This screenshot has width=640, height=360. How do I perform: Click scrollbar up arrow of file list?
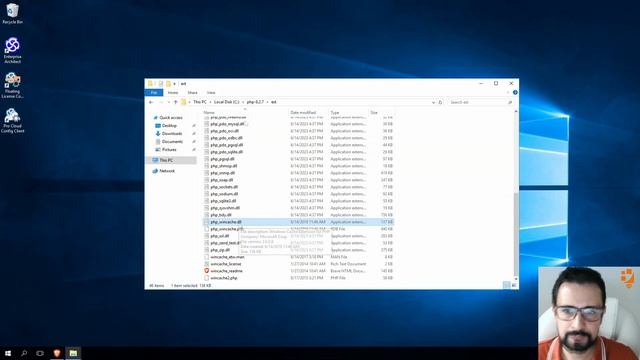tap(516, 112)
